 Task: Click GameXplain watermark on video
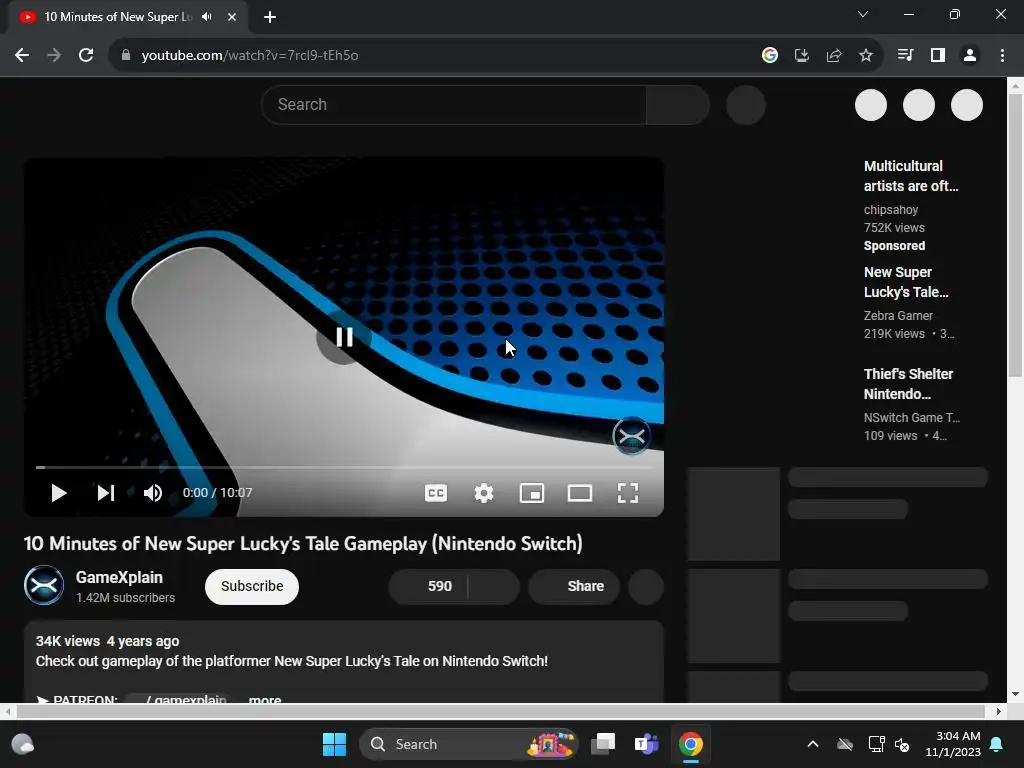coord(631,436)
